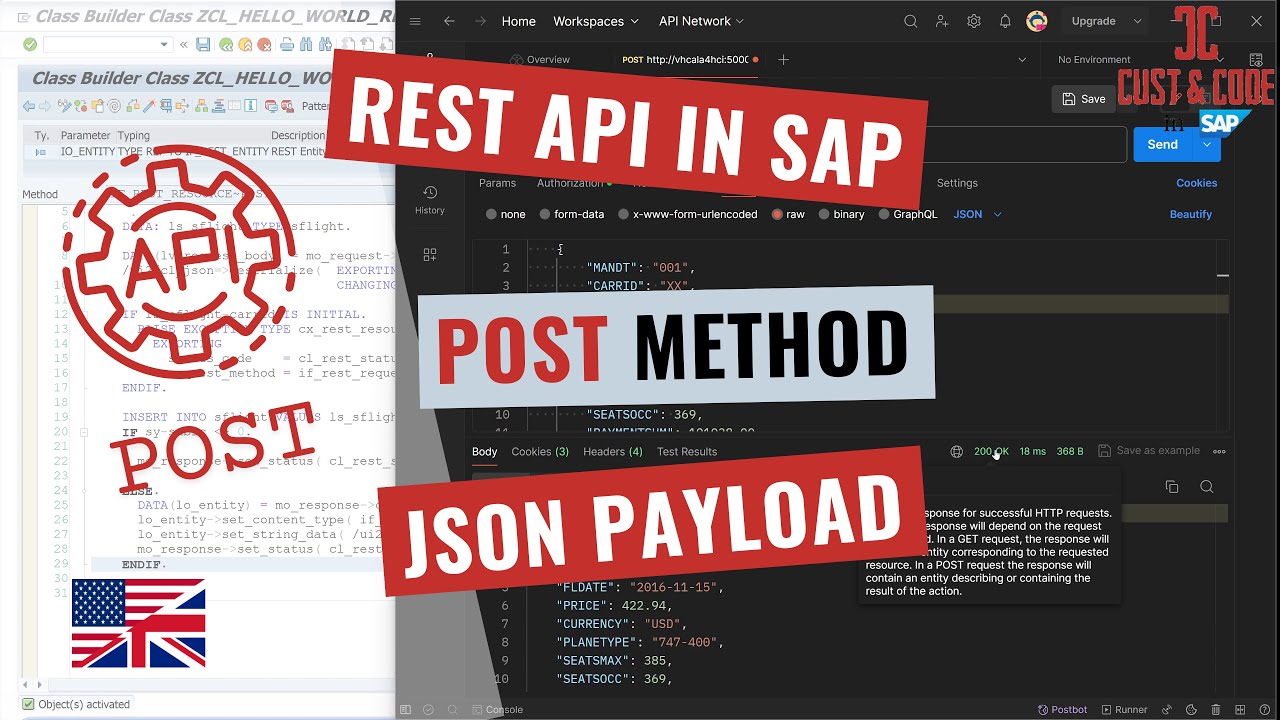
Task: Click the SAP Print icon
Action: (287, 44)
